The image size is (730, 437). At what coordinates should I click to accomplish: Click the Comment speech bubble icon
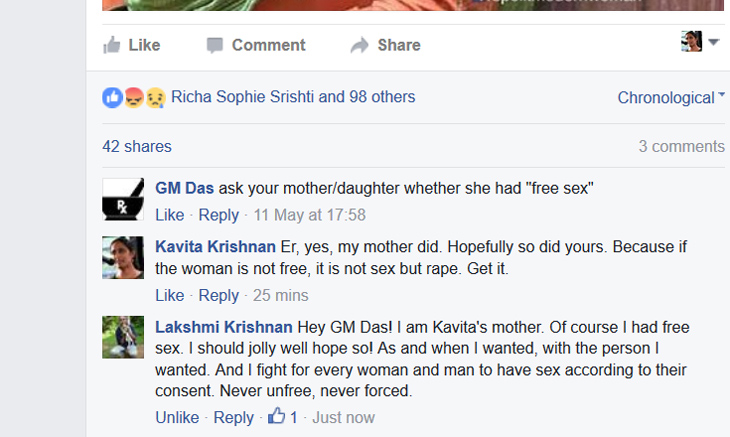point(215,45)
